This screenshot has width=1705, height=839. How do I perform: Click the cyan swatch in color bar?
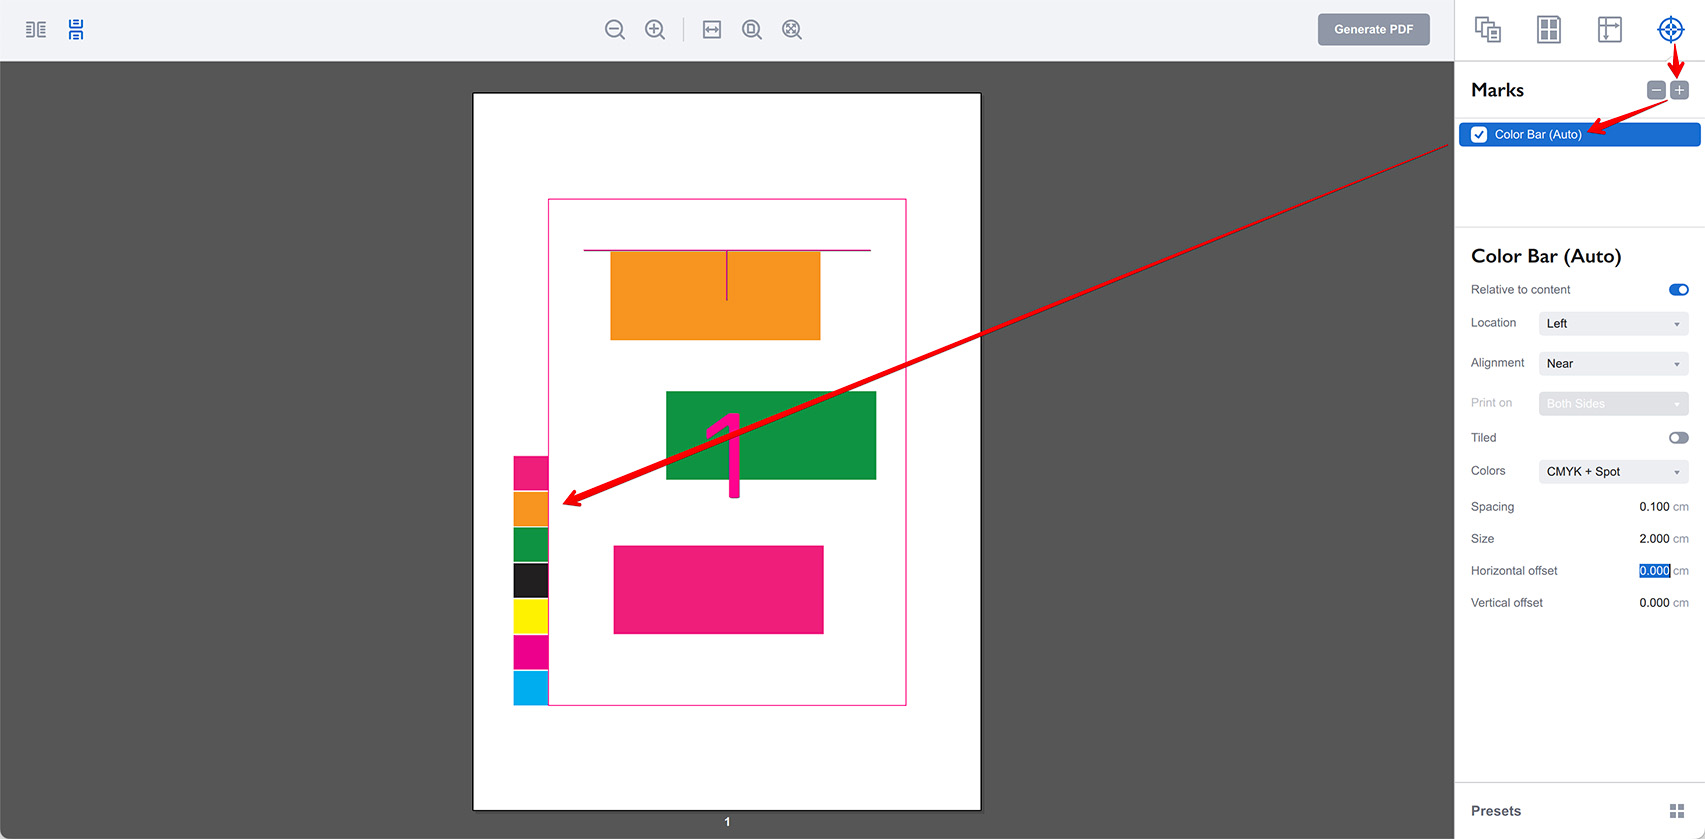point(531,688)
